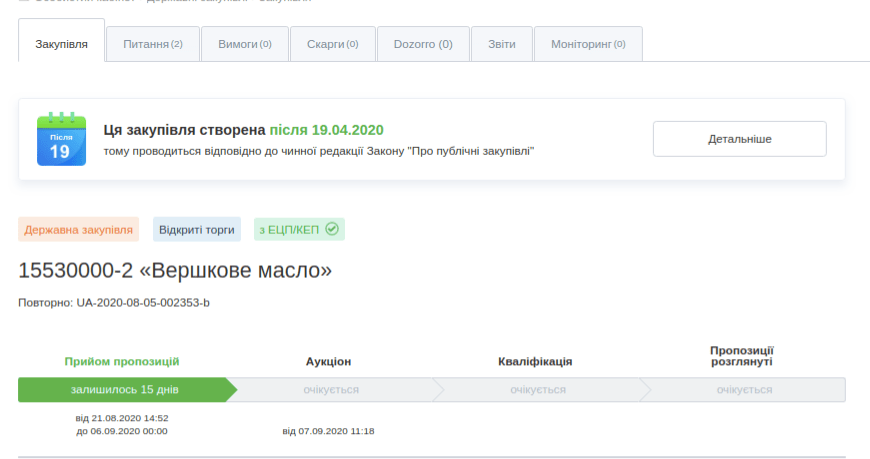Click the Відкриті торги badge

(x=197, y=229)
